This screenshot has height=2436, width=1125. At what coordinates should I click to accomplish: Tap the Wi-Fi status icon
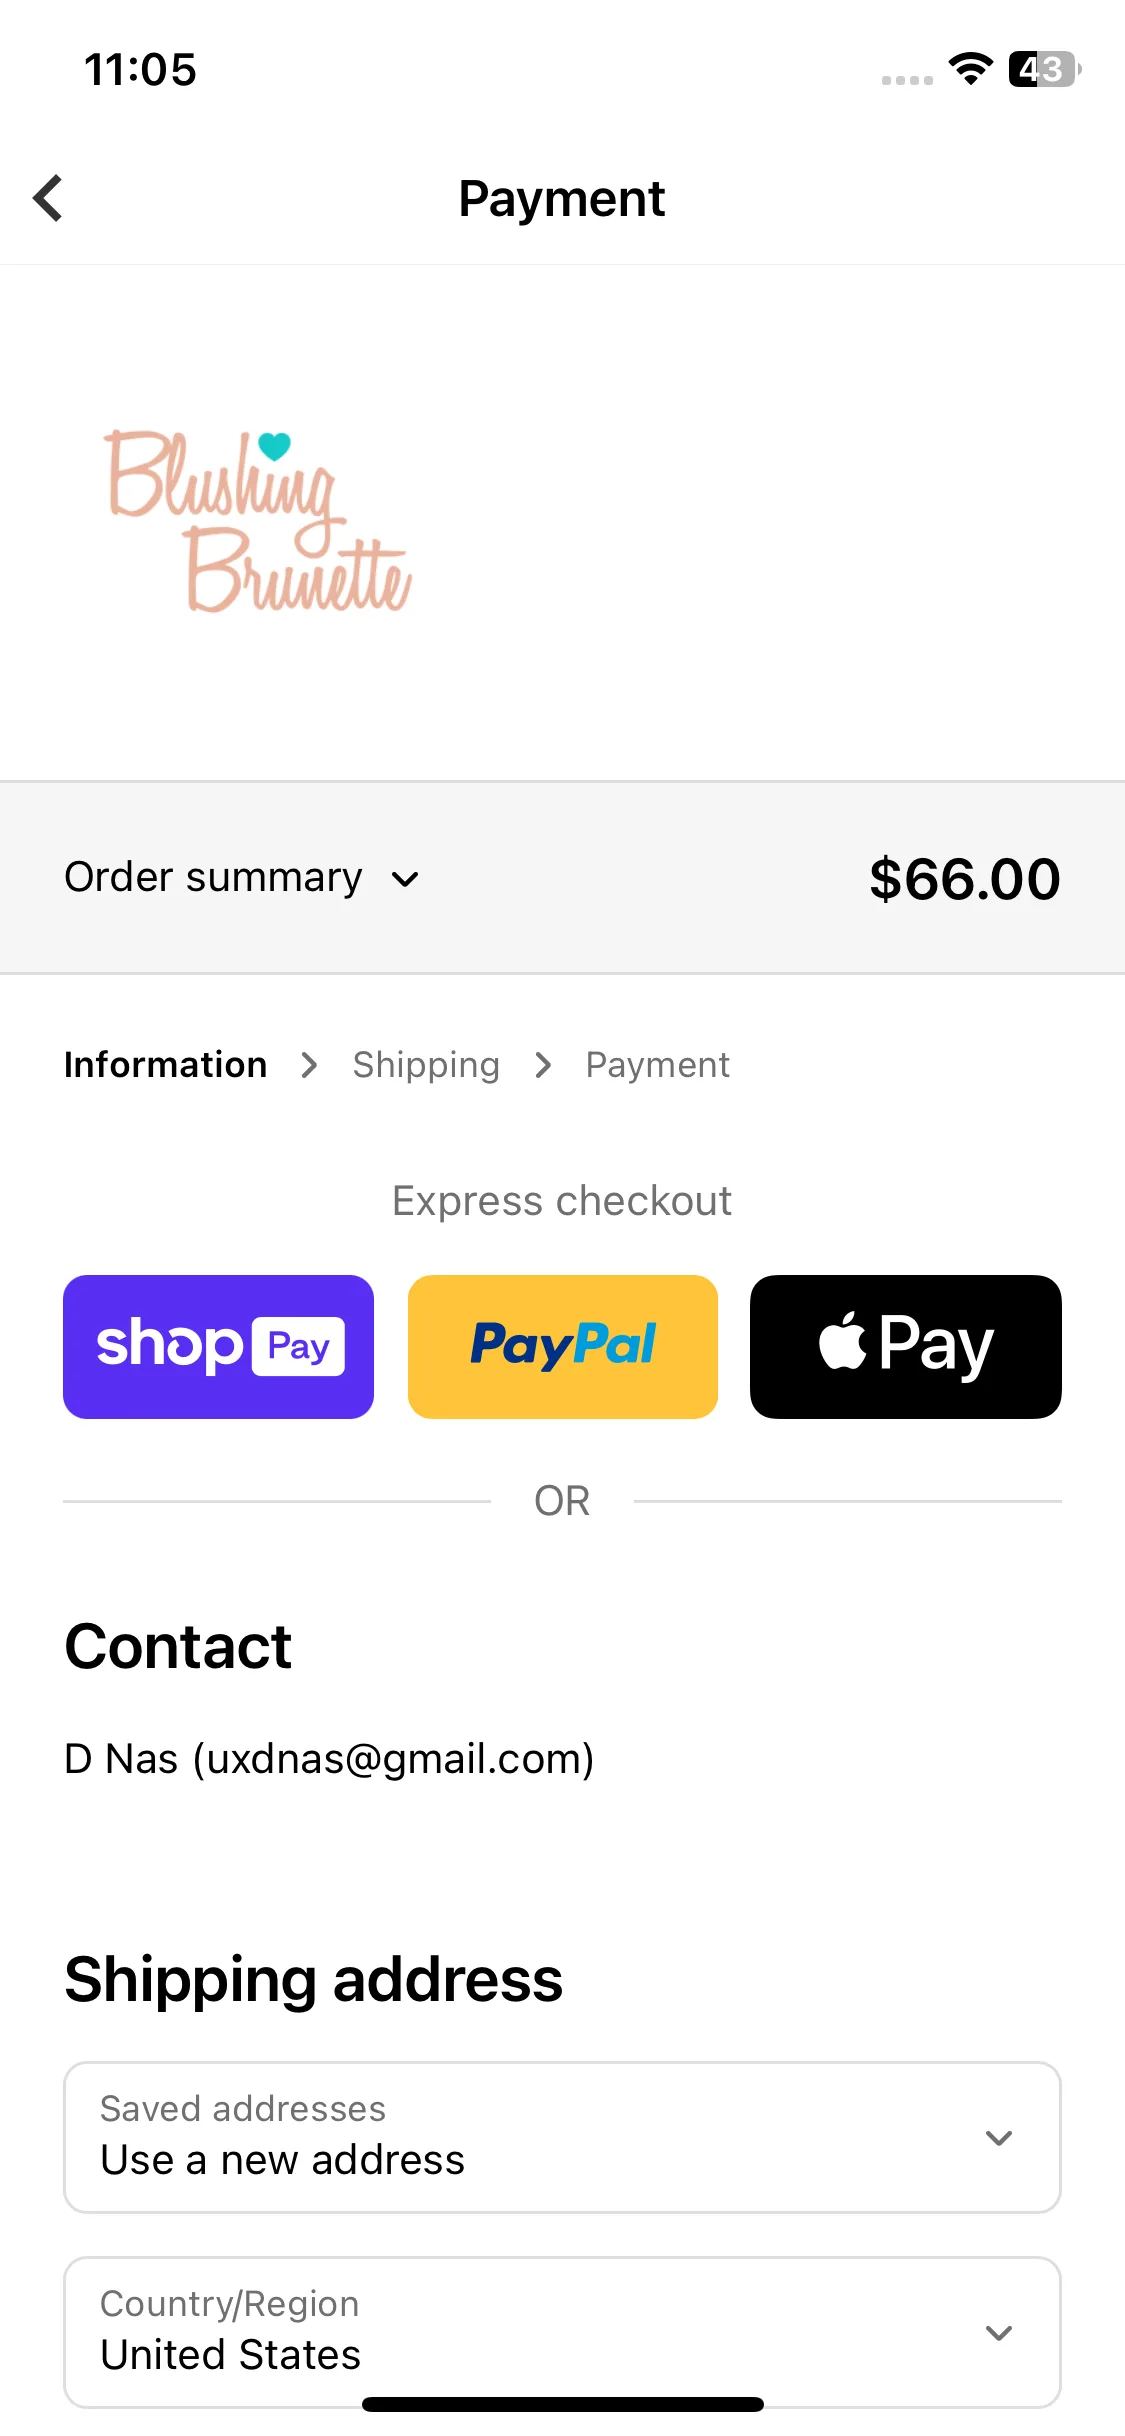[970, 69]
